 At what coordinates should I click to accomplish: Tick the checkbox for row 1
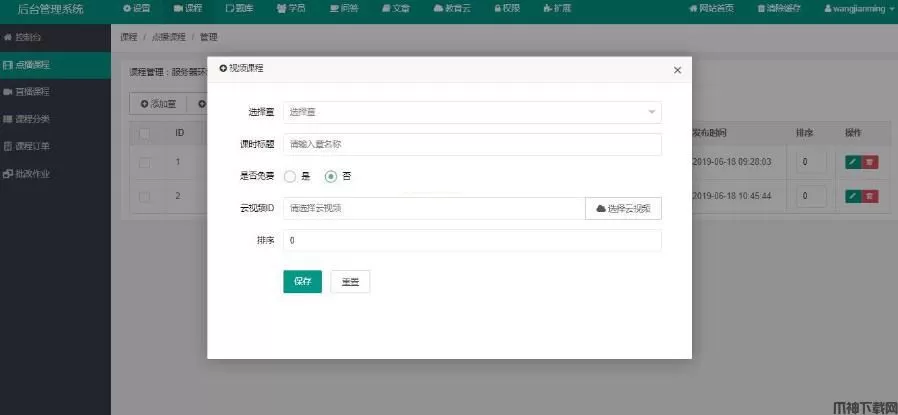click(x=145, y=162)
